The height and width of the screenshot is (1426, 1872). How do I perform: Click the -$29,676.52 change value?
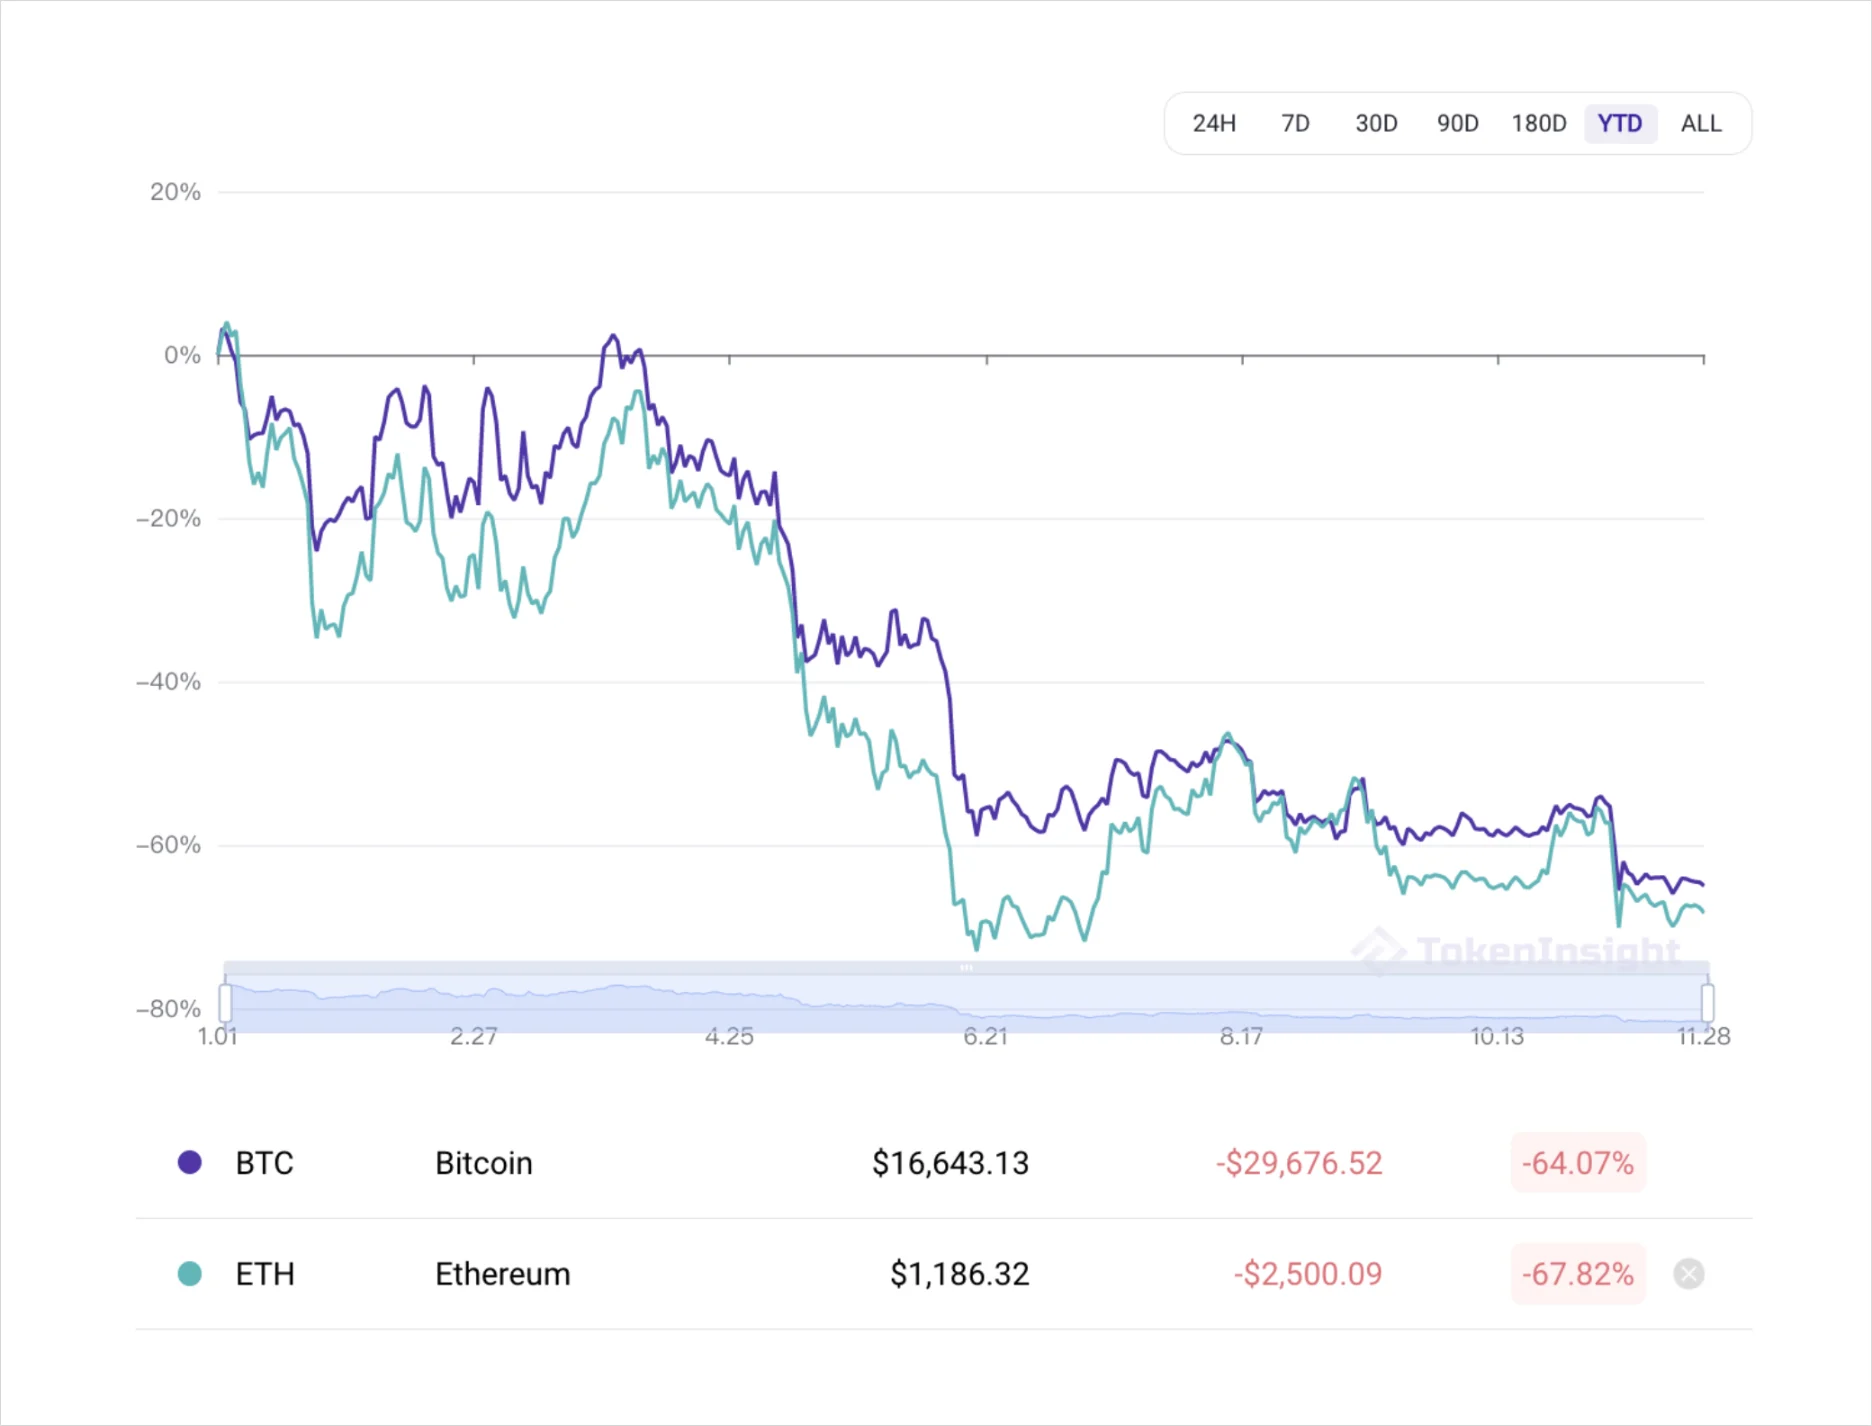coord(1299,1163)
